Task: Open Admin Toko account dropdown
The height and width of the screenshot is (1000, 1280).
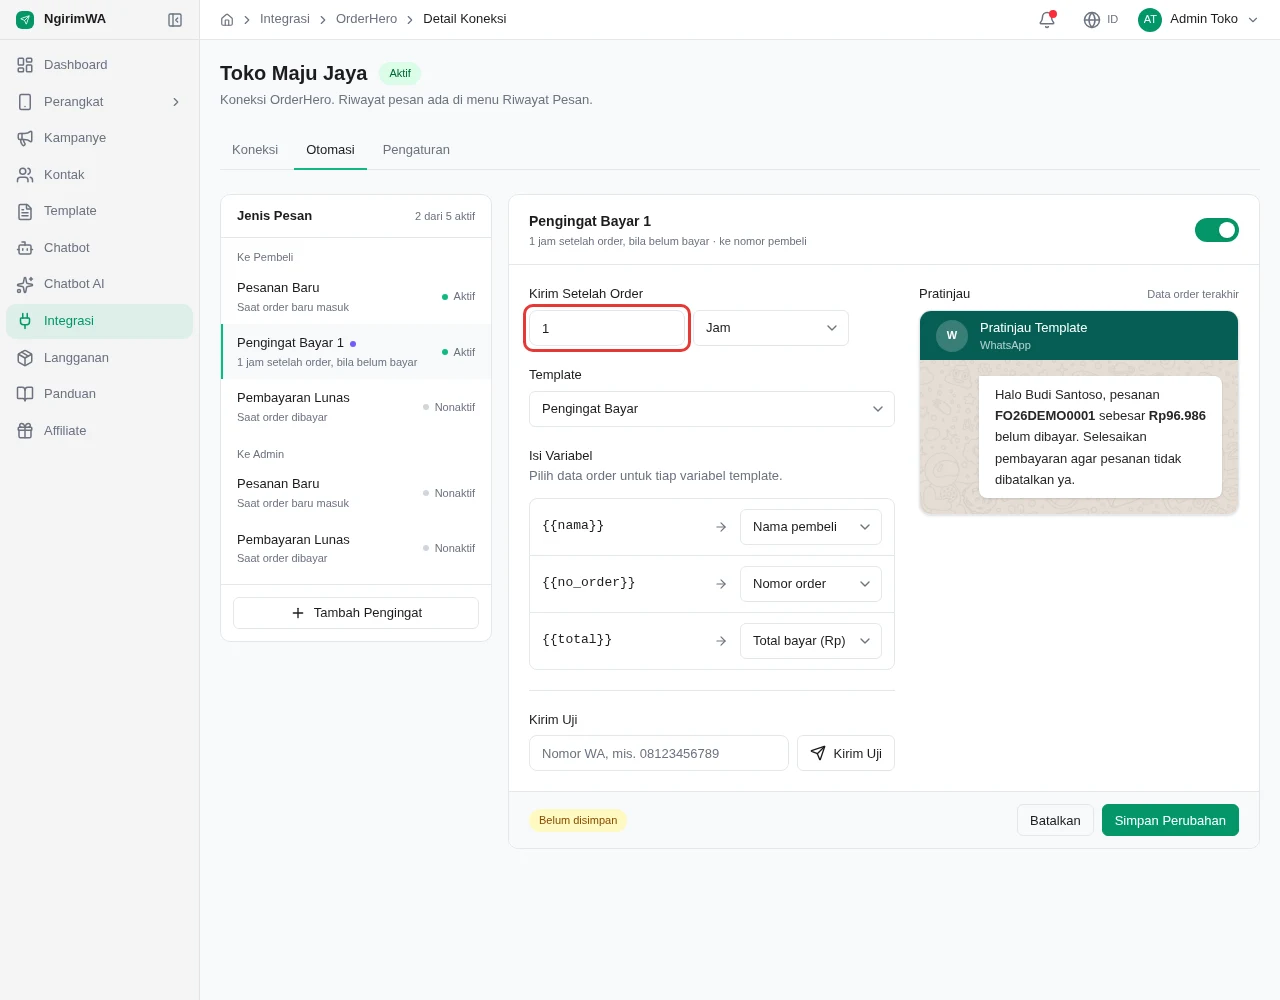Action: [x=1199, y=19]
